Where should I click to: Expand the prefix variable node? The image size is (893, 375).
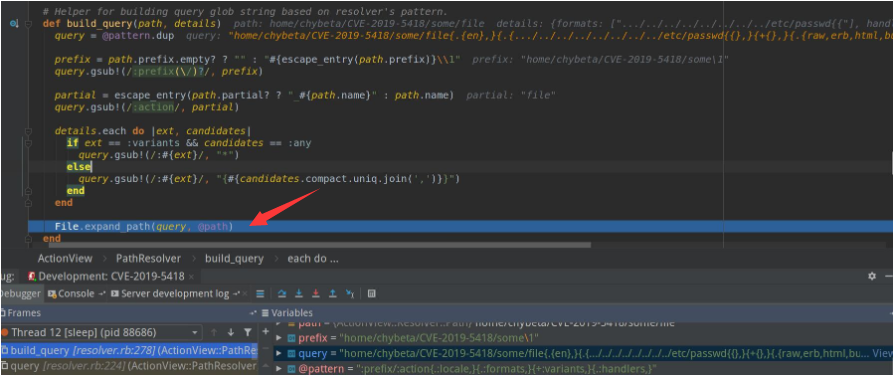click(278, 338)
